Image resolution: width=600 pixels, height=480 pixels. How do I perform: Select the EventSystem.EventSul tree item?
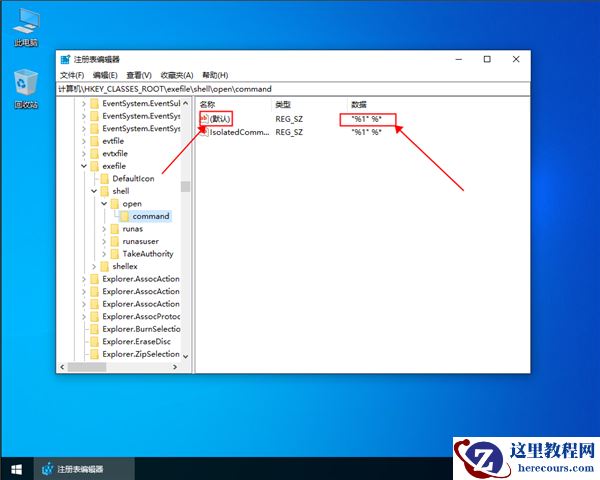click(x=141, y=103)
